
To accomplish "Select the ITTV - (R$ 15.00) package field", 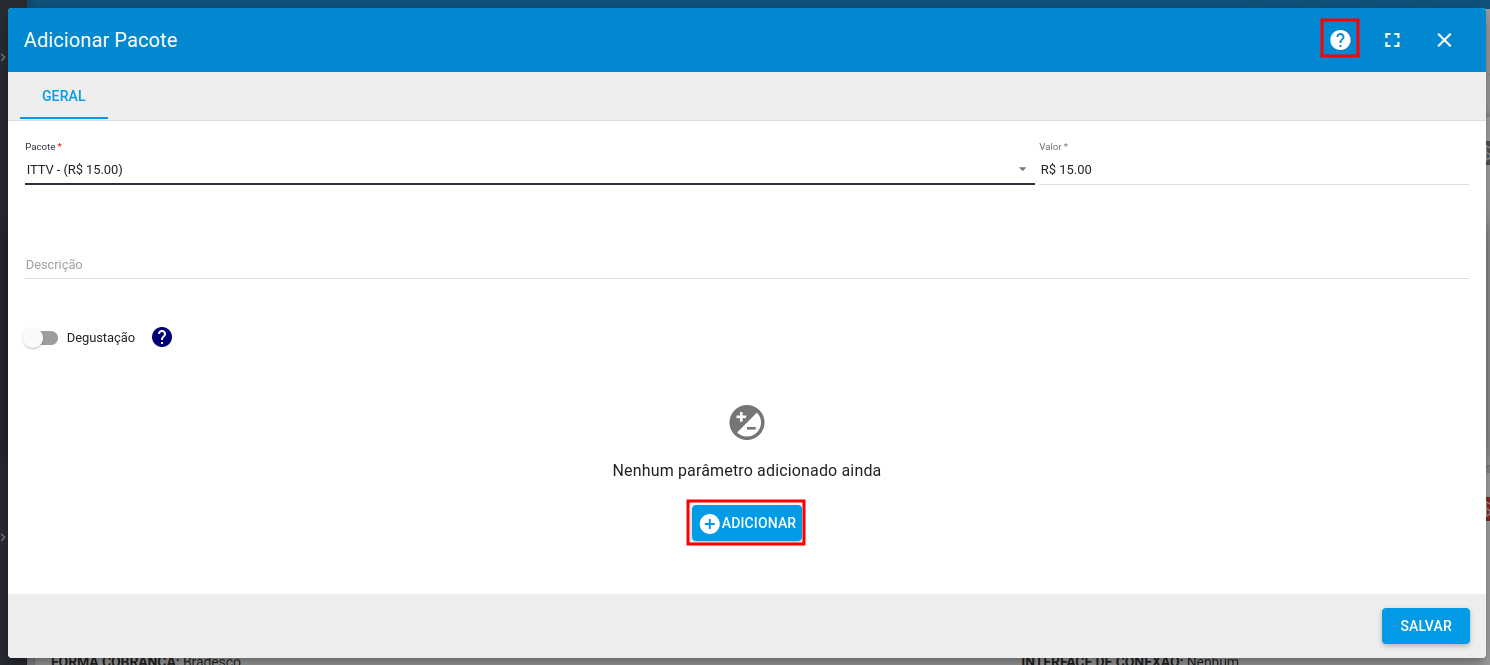I will tap(500, 170).
